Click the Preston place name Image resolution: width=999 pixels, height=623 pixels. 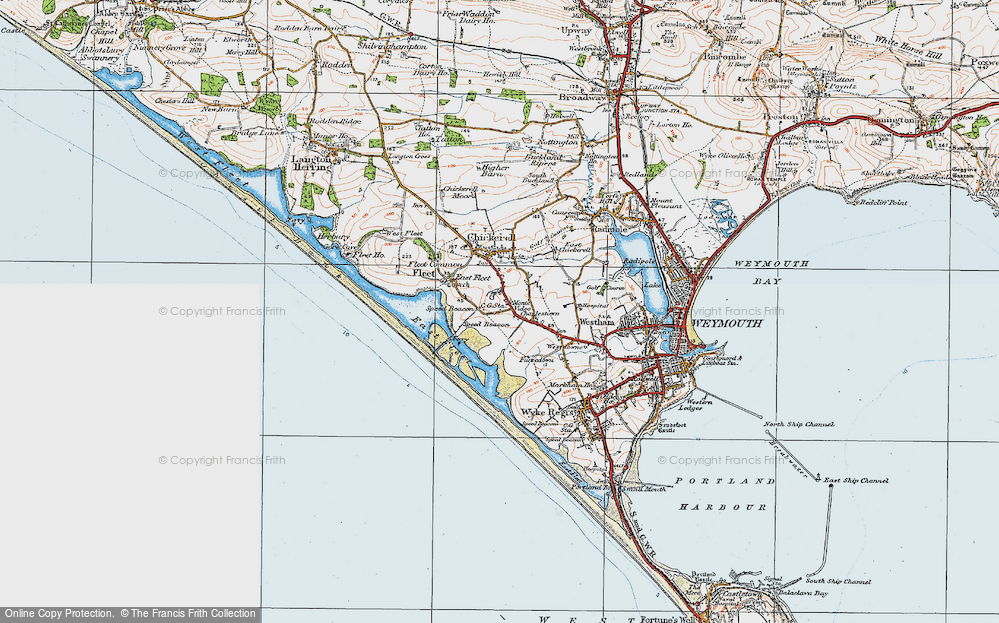pyautogui.click(x=780, y=117)
